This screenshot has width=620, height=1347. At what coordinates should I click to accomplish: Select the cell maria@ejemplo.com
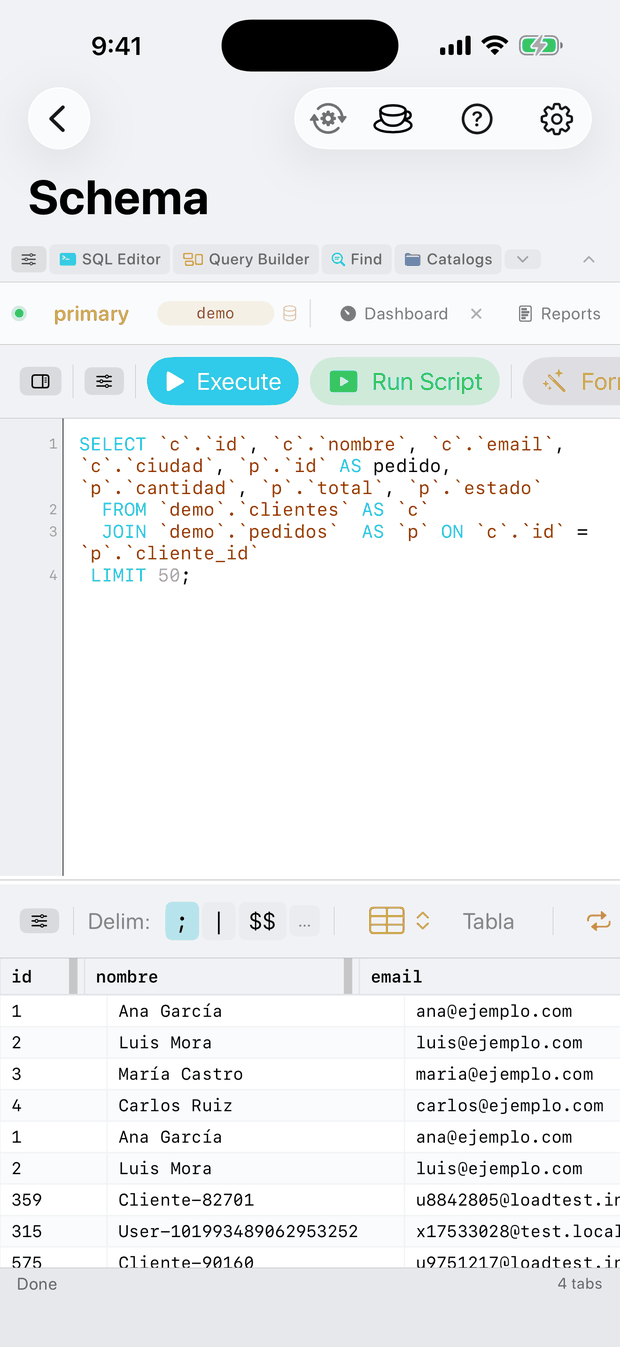pos(512,1074)
